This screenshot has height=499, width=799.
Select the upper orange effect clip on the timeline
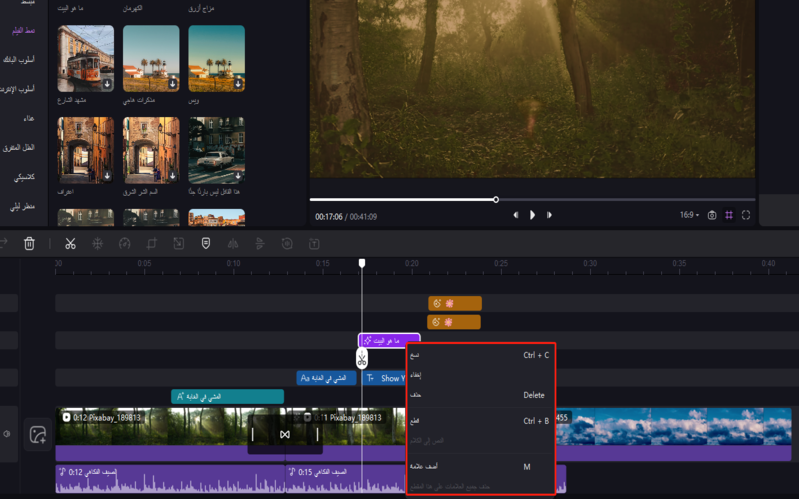click(x=455, y=304)
